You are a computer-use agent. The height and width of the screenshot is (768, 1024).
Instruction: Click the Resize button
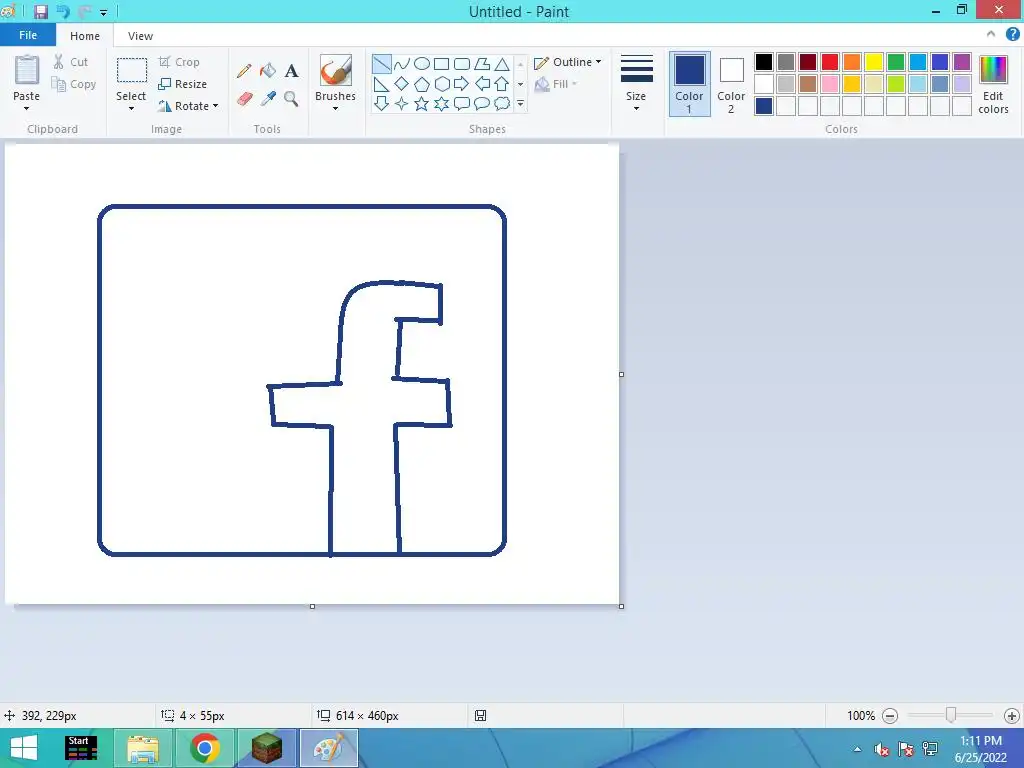183,84
